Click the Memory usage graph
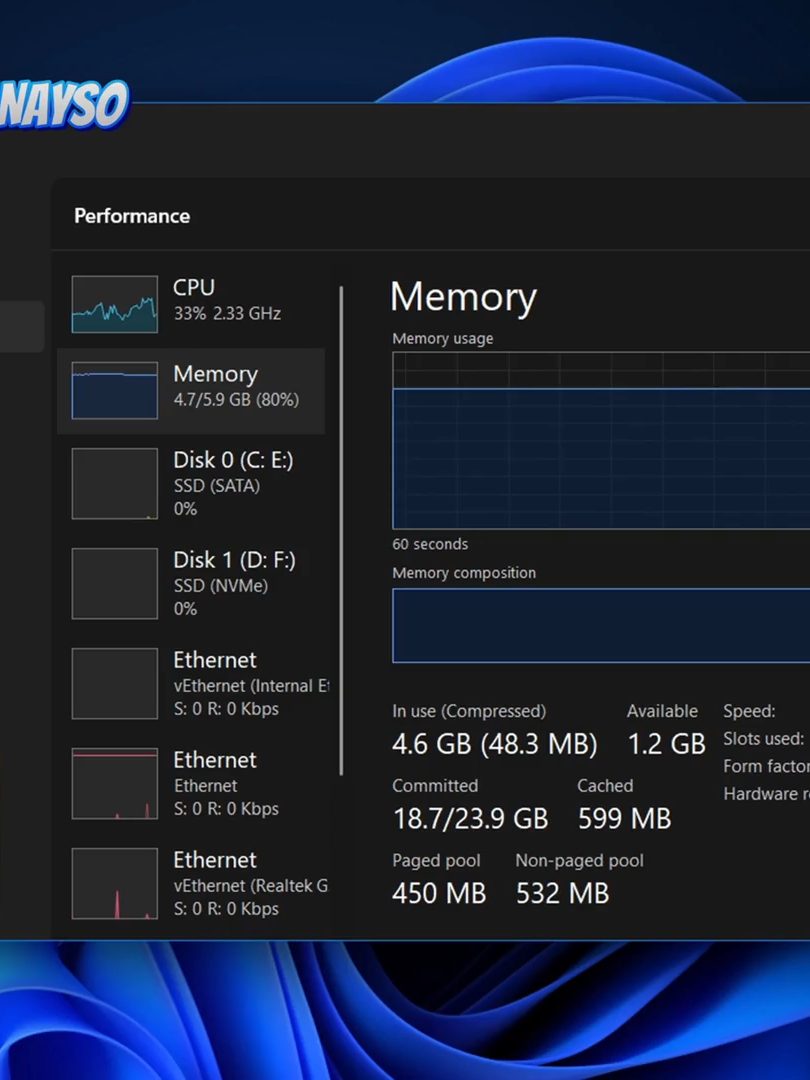This screenshot has height=1080, width=810. [601, 441]
